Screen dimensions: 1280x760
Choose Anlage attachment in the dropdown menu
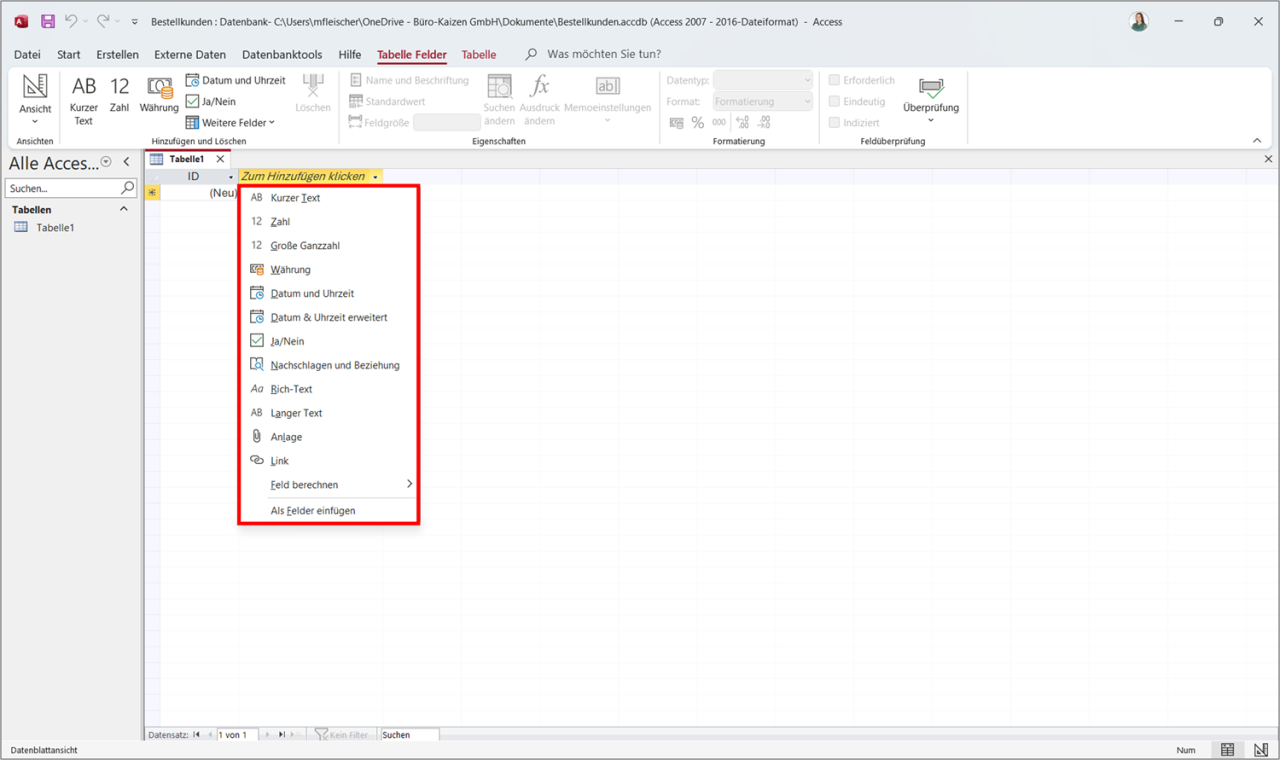(329, 437)
